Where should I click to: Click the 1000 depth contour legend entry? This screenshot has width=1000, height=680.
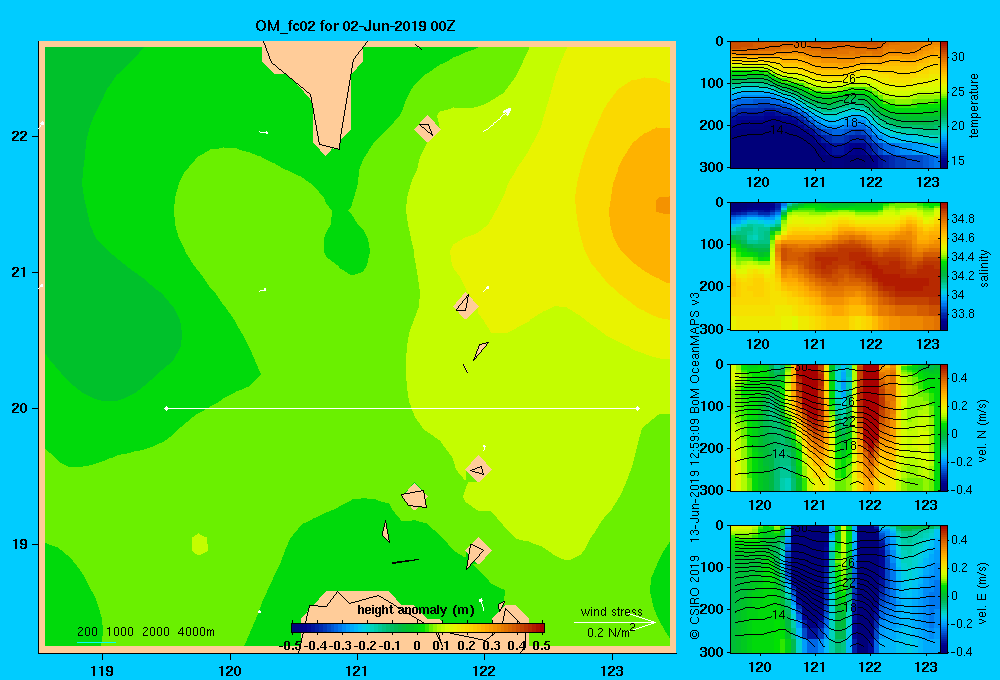[x=120, y=632]
